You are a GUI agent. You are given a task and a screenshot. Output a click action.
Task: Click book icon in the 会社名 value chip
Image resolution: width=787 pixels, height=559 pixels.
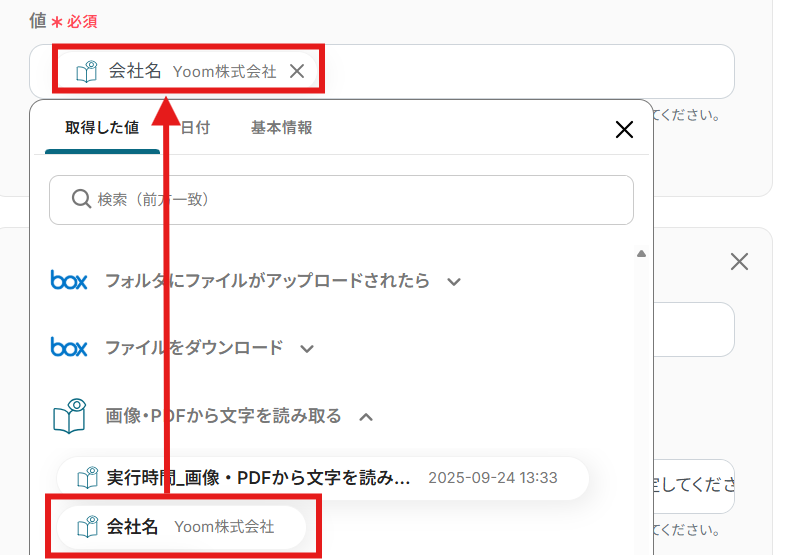pos(86,71)
